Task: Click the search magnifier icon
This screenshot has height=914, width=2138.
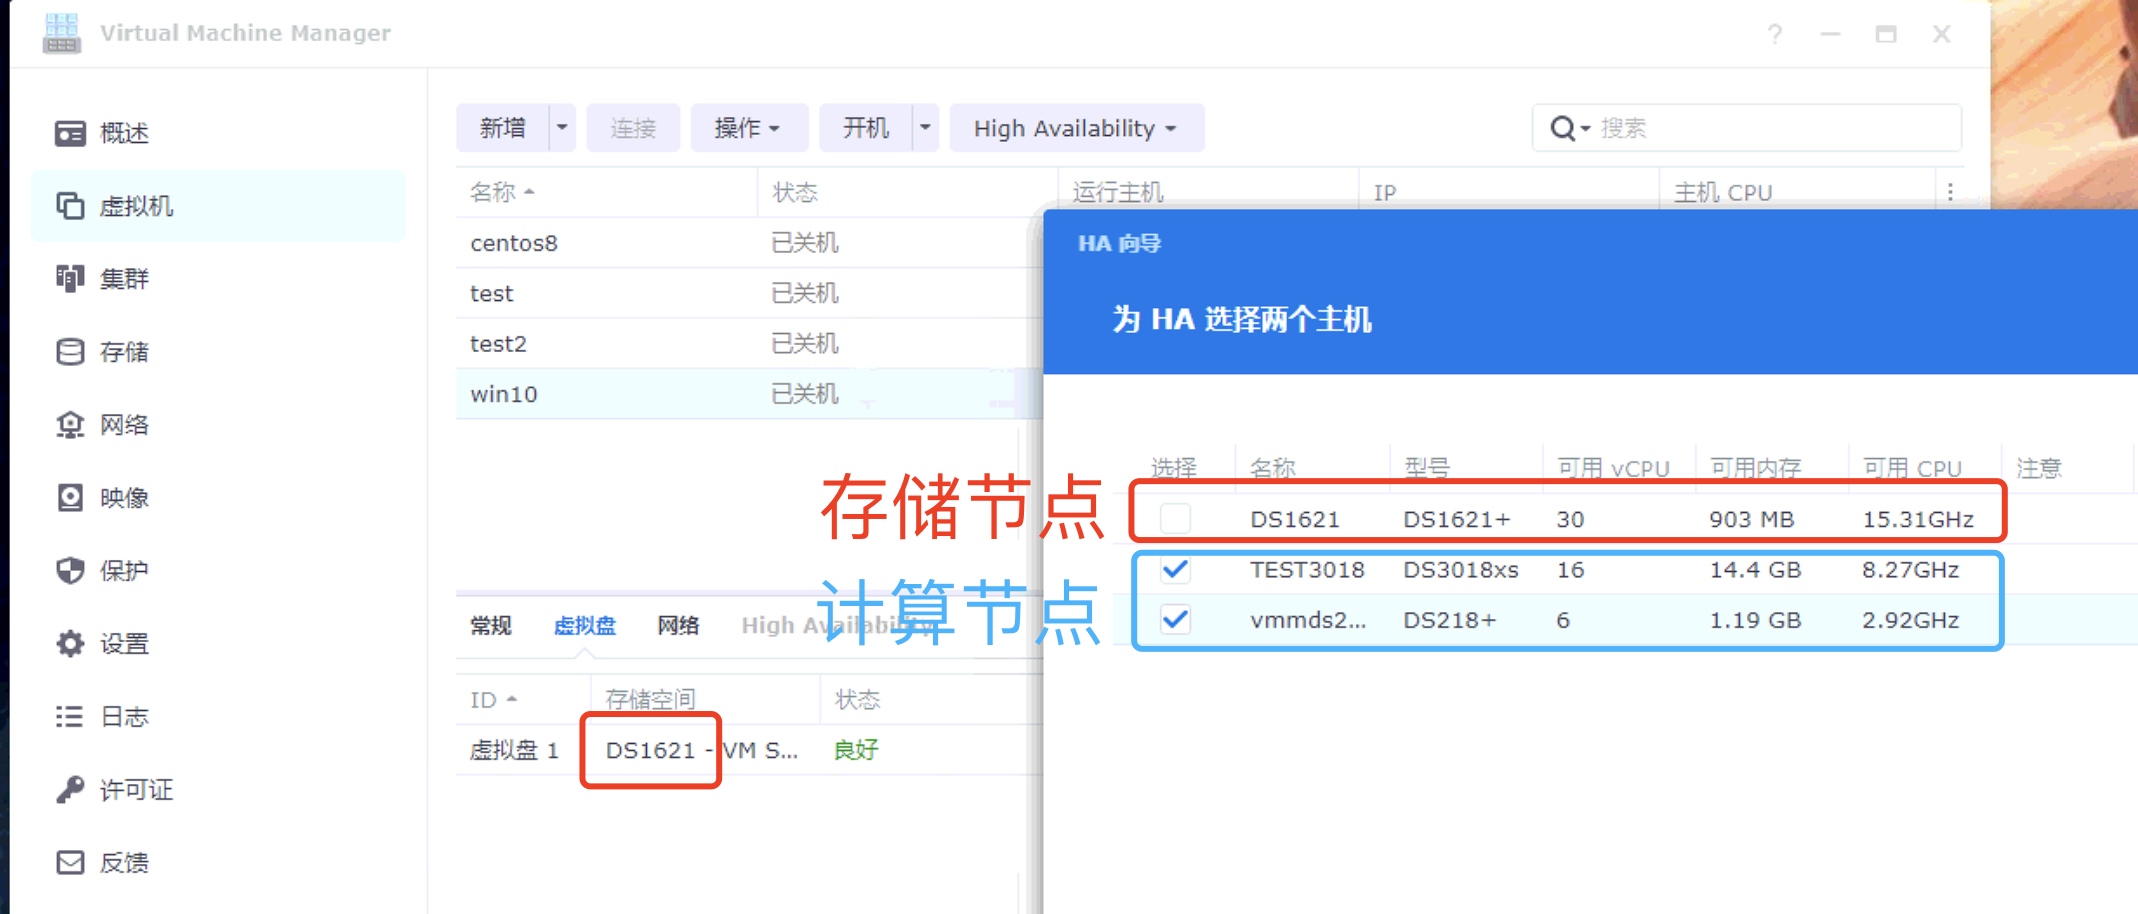Action: [1562, 128]
